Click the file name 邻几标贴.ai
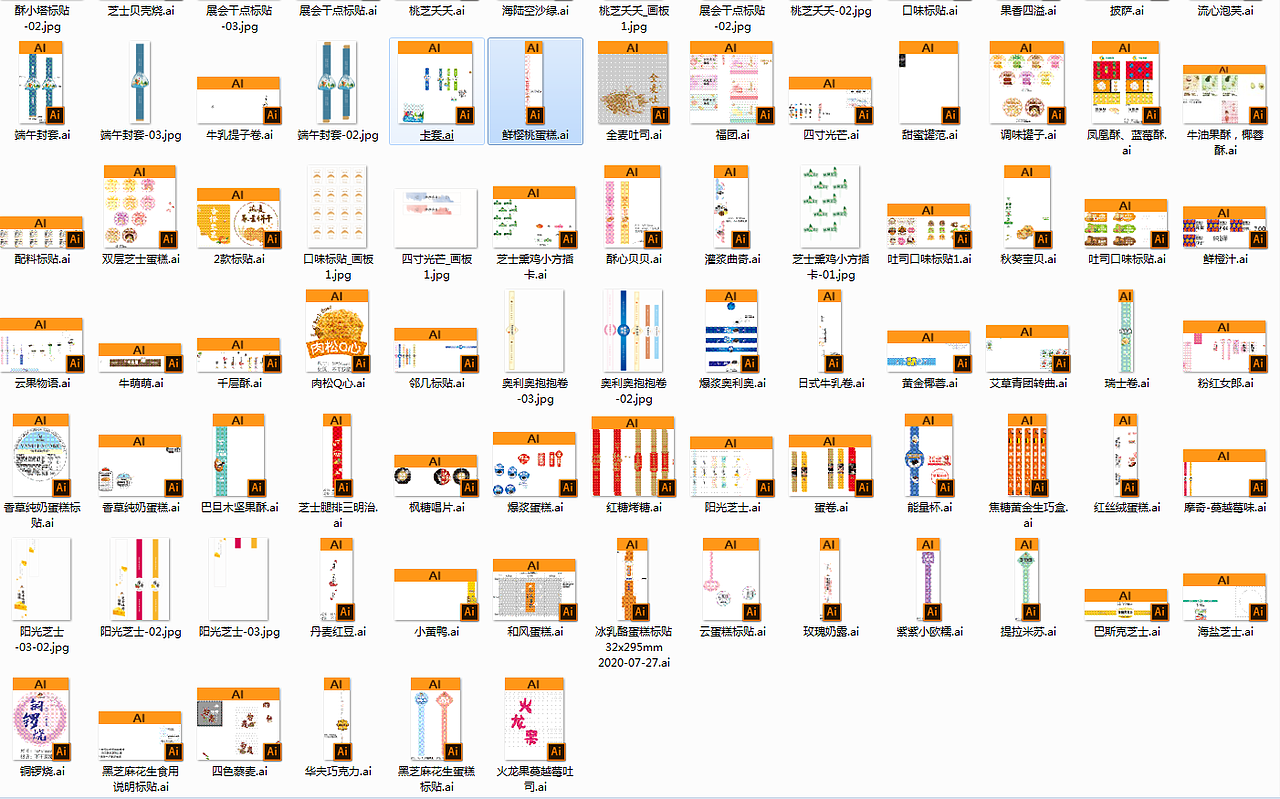Viewport: 1280px width, 799px height. tap(436, 382)
